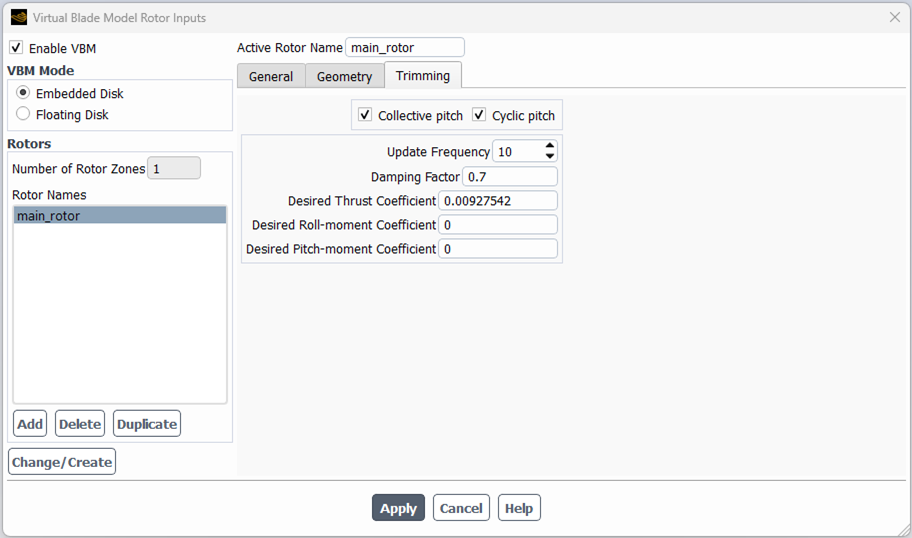Click the Damping Factor input field
This screenshot has width=912, height=538.
[x=509, y=177]
